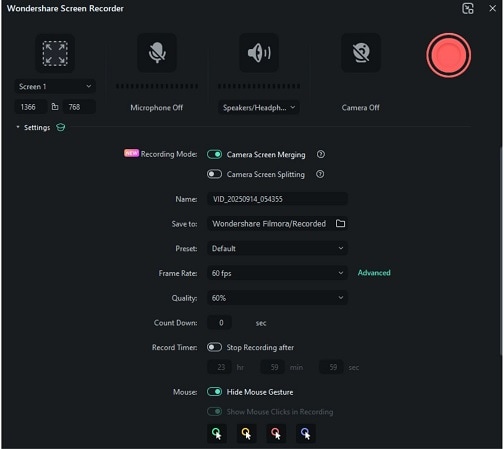Open the Frame Rate 60 fps dropdown

277,273
